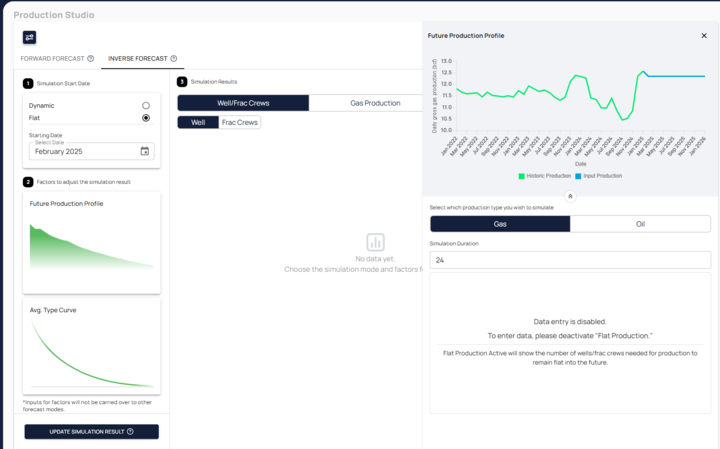Switch to Forward Forecast tab
This screenshot has width=720, height=449.
coord(52,59)
